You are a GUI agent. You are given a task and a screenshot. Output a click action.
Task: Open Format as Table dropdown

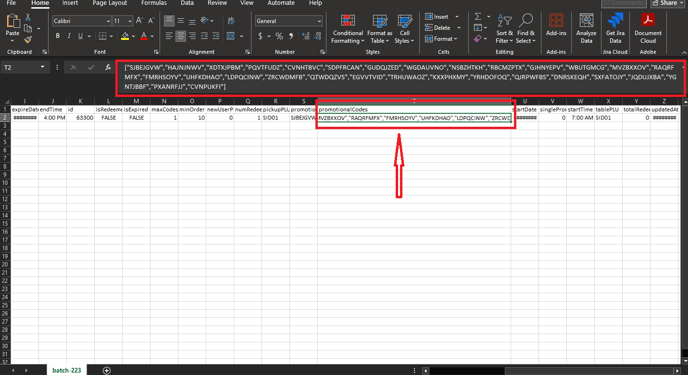click(380, 29)
